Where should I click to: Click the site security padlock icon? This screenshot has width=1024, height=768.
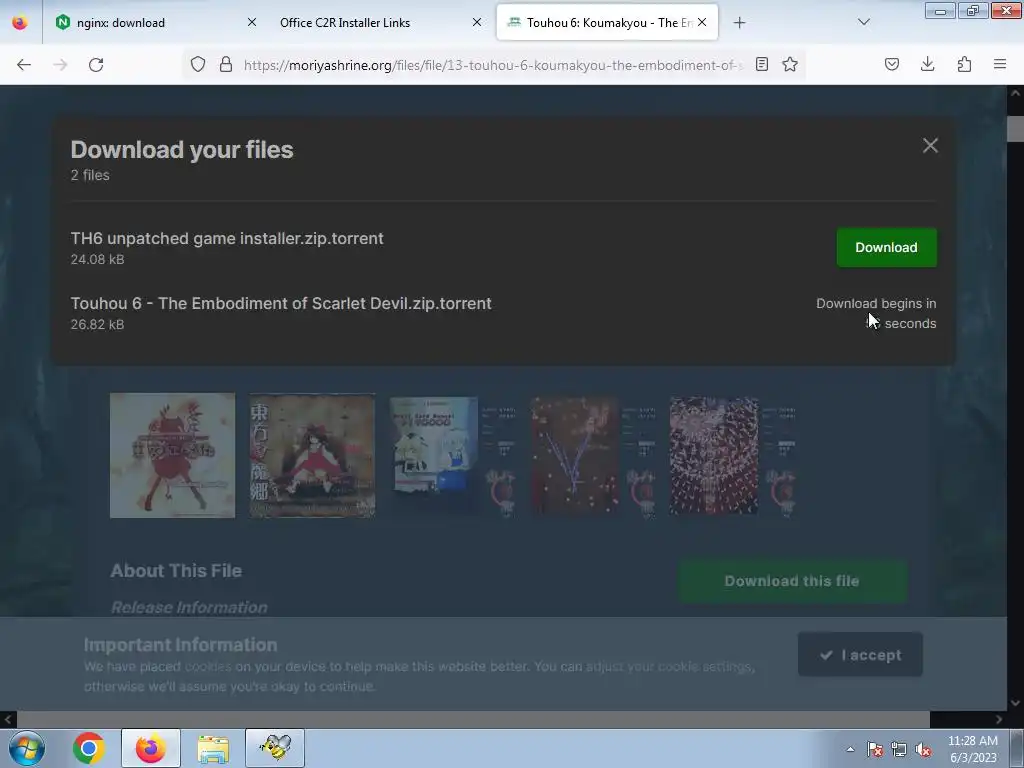point(226,64)
